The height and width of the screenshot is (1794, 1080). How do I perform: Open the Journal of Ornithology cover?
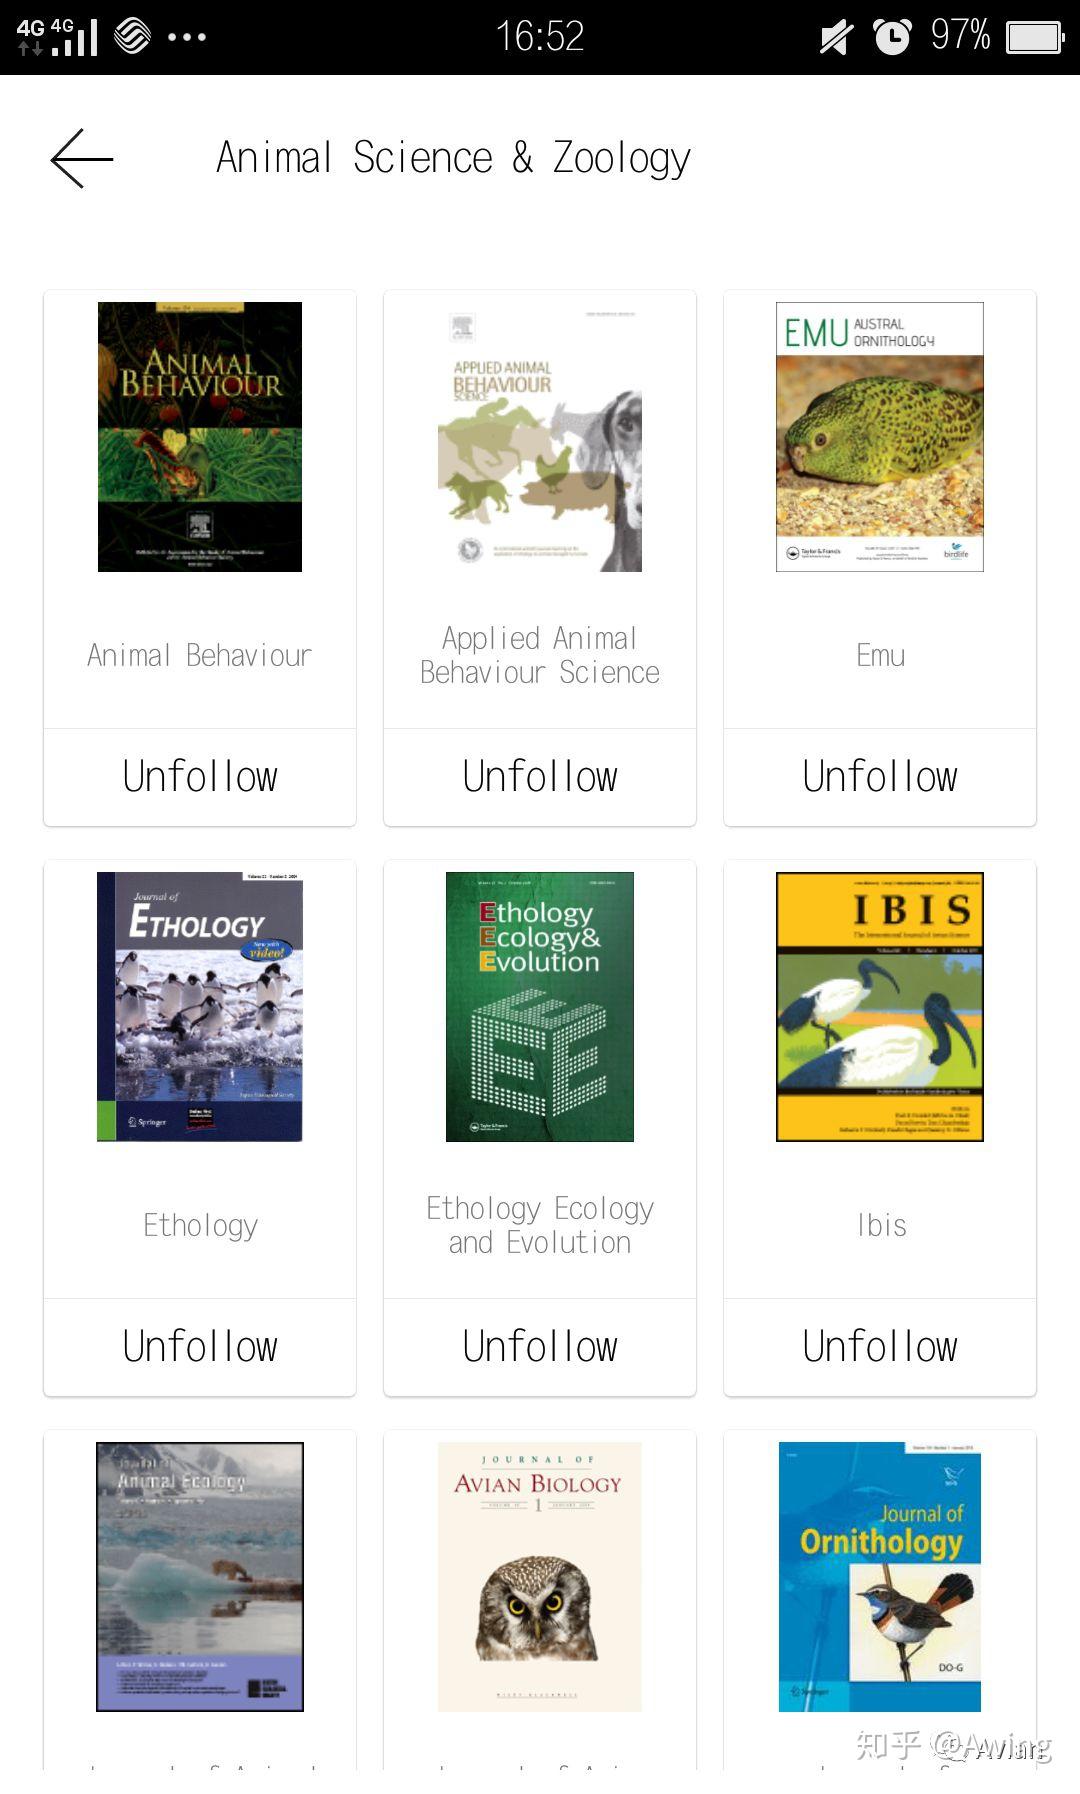[880, 1577]
